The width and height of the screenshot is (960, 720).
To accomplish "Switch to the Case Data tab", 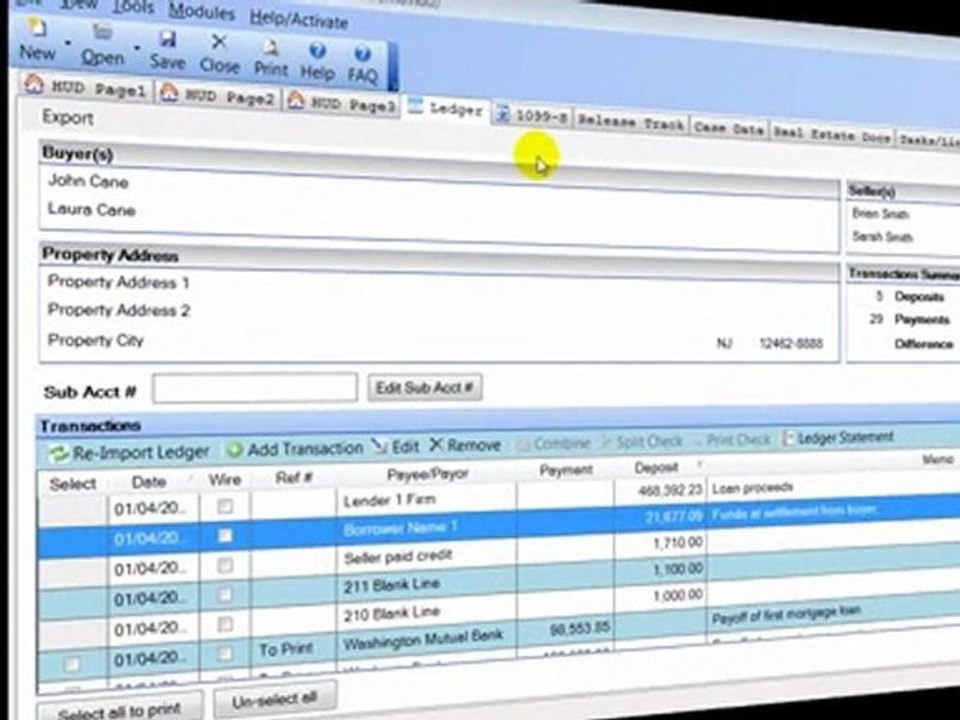I will coord(729,129).
